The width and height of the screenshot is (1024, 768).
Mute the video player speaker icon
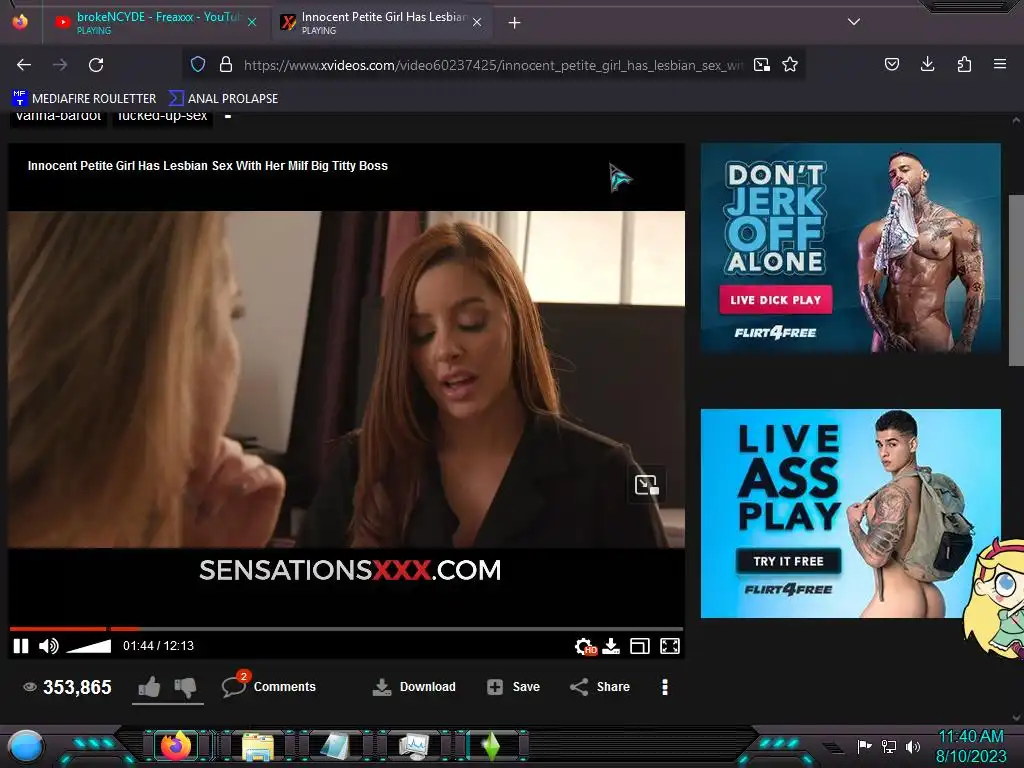pos(48,646)
